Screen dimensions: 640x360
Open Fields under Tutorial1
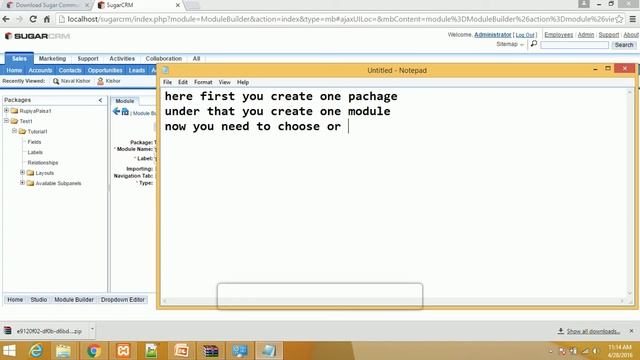pos(34,142)
